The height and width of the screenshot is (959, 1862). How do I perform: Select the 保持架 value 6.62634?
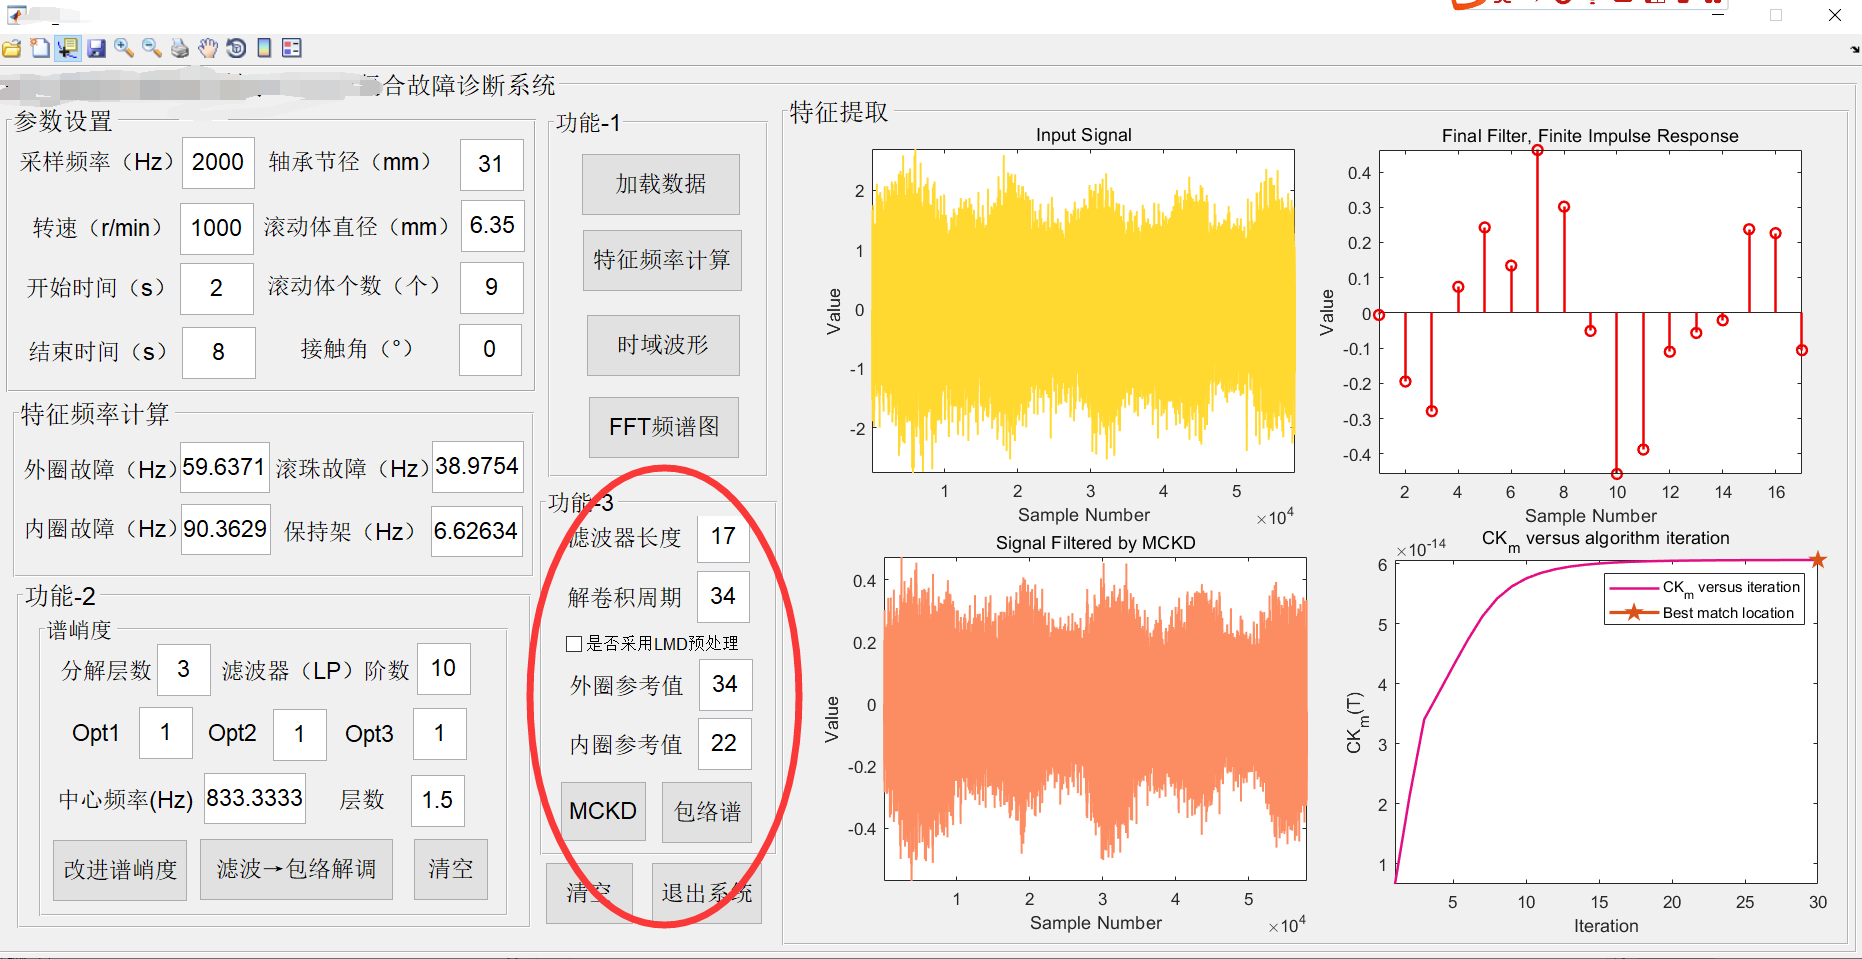[x=476, y=531]
